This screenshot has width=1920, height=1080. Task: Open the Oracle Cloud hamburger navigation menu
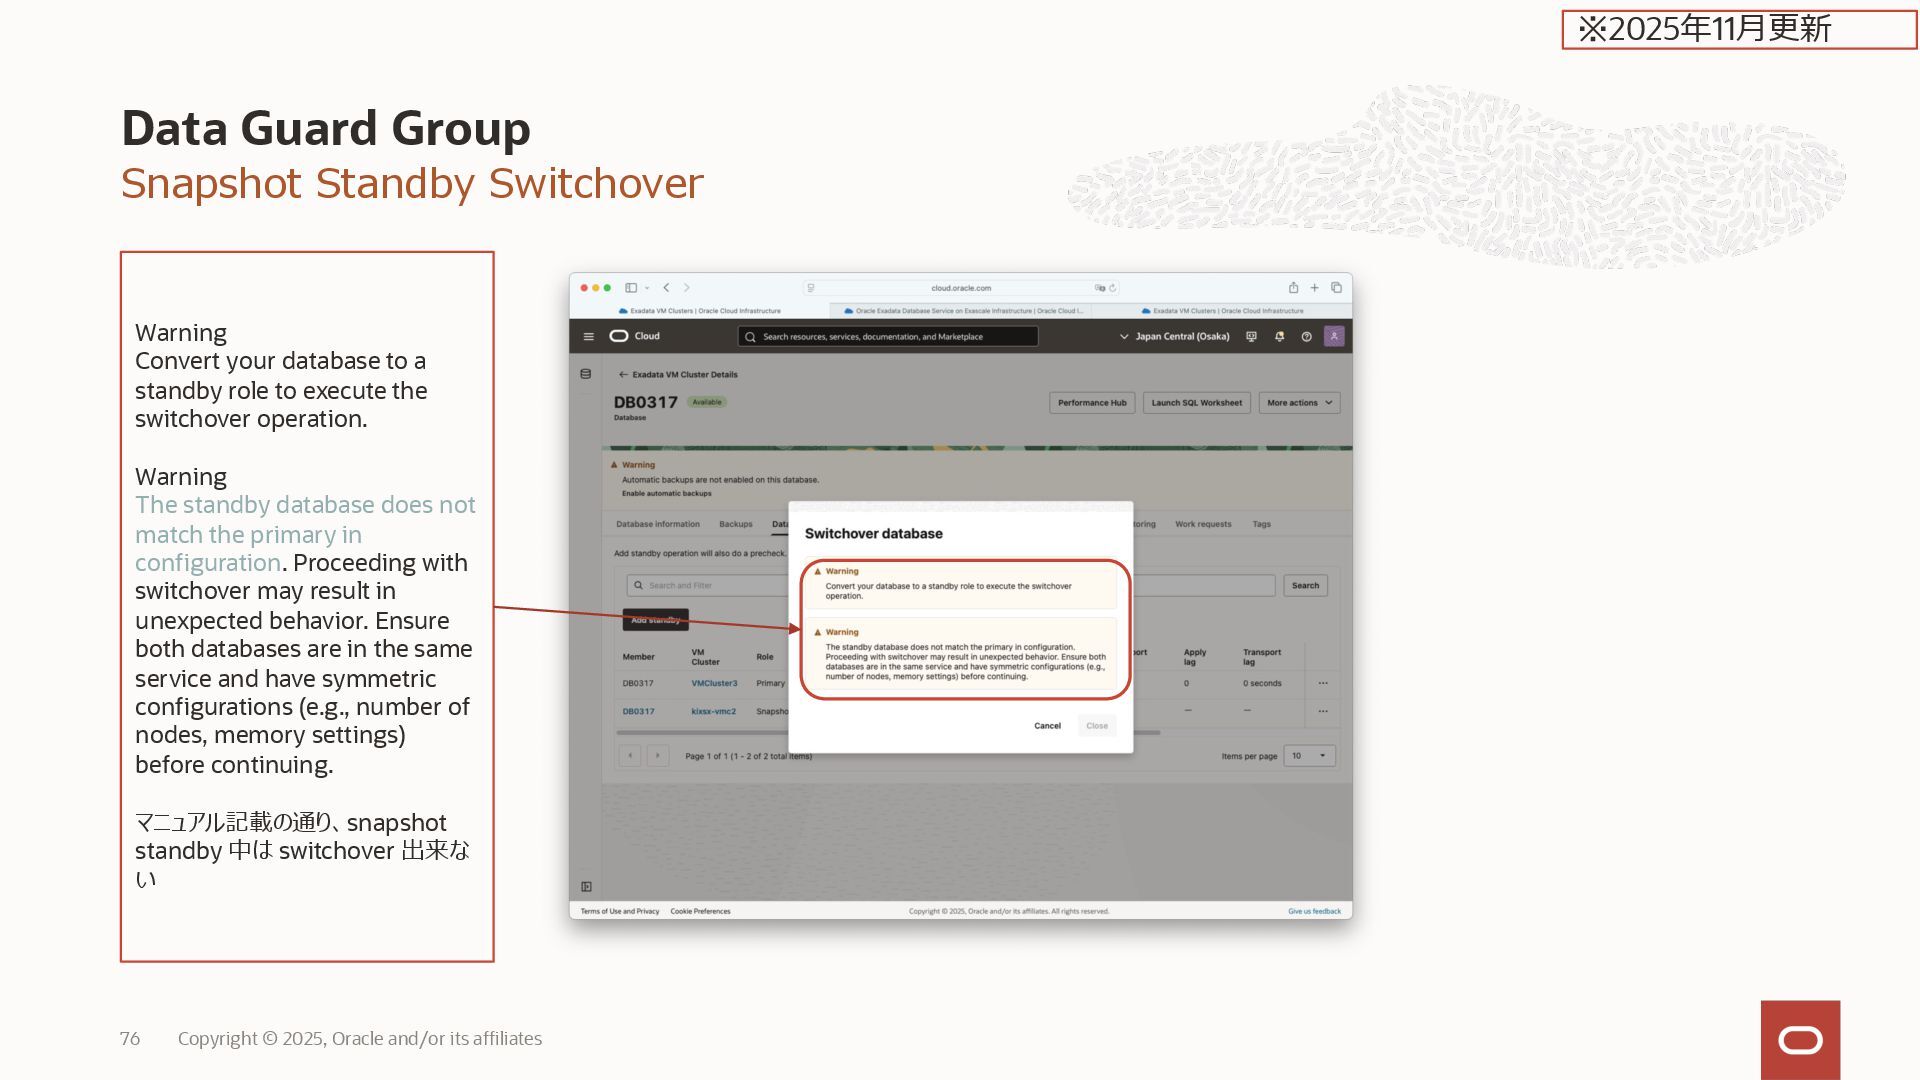pos(588,337)
